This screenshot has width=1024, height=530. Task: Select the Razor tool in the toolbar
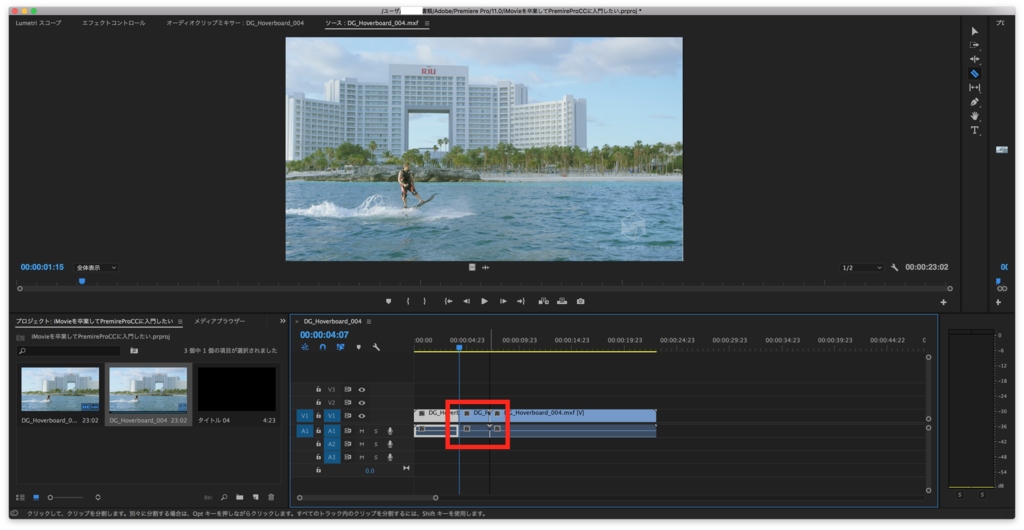point(975,73)
